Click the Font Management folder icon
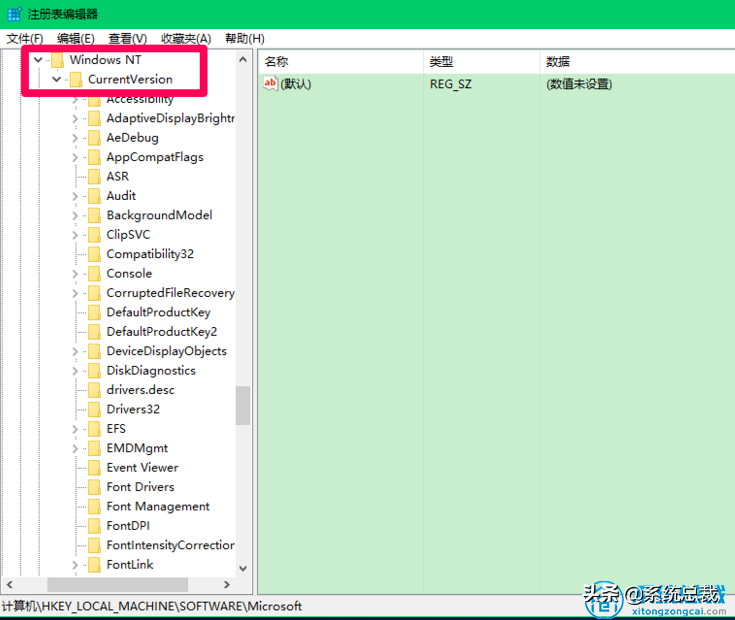The height and width of the screenshot is (620, 735). [x=94, y=506]
